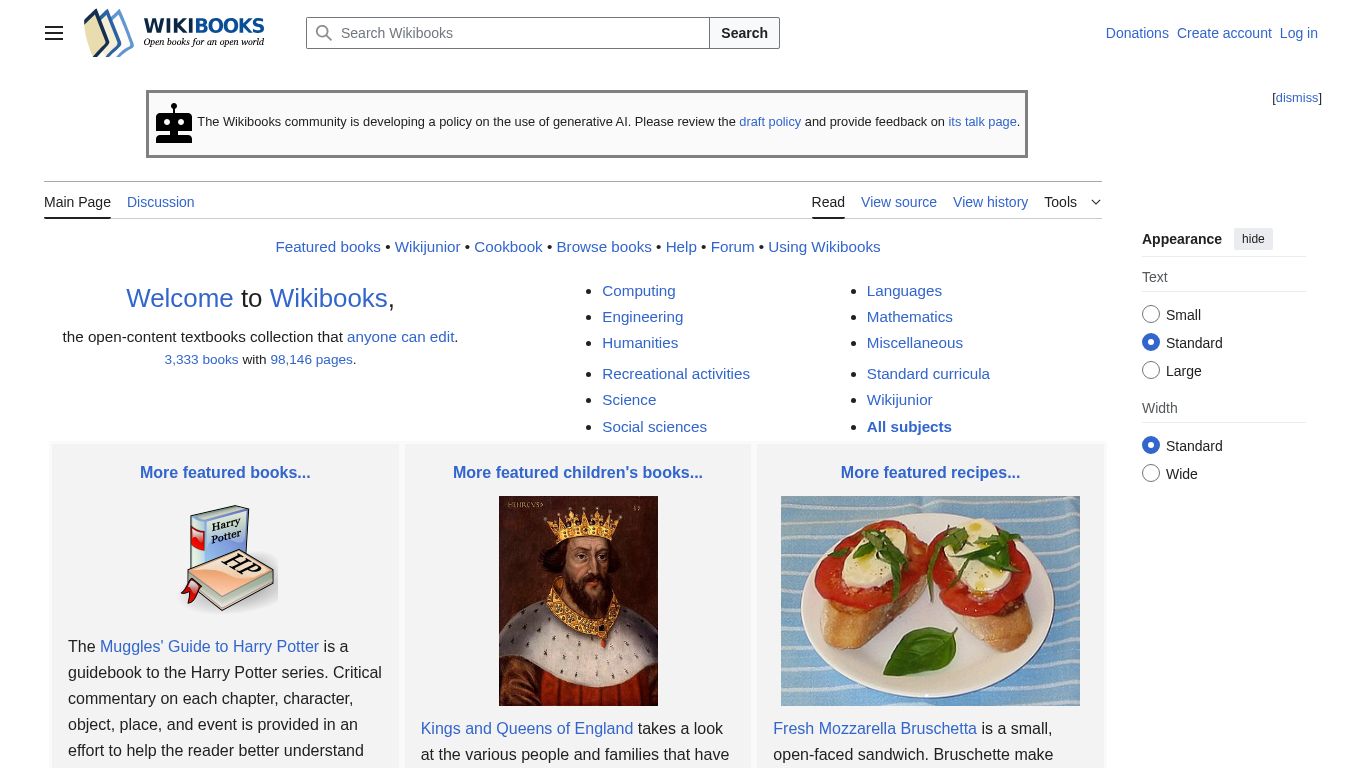Click the magnifying glass search icon
This screenshot has width=1366, height=768.
click(324, 33)
